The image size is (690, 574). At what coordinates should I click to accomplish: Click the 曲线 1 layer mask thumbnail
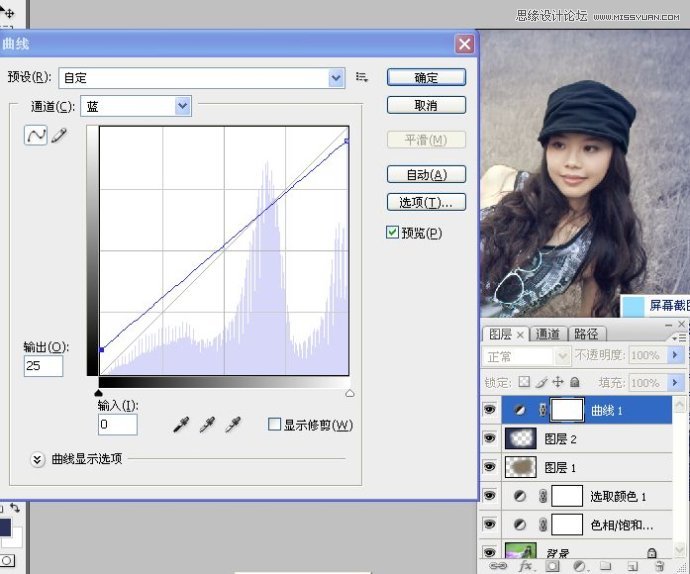tap(567, 410)
